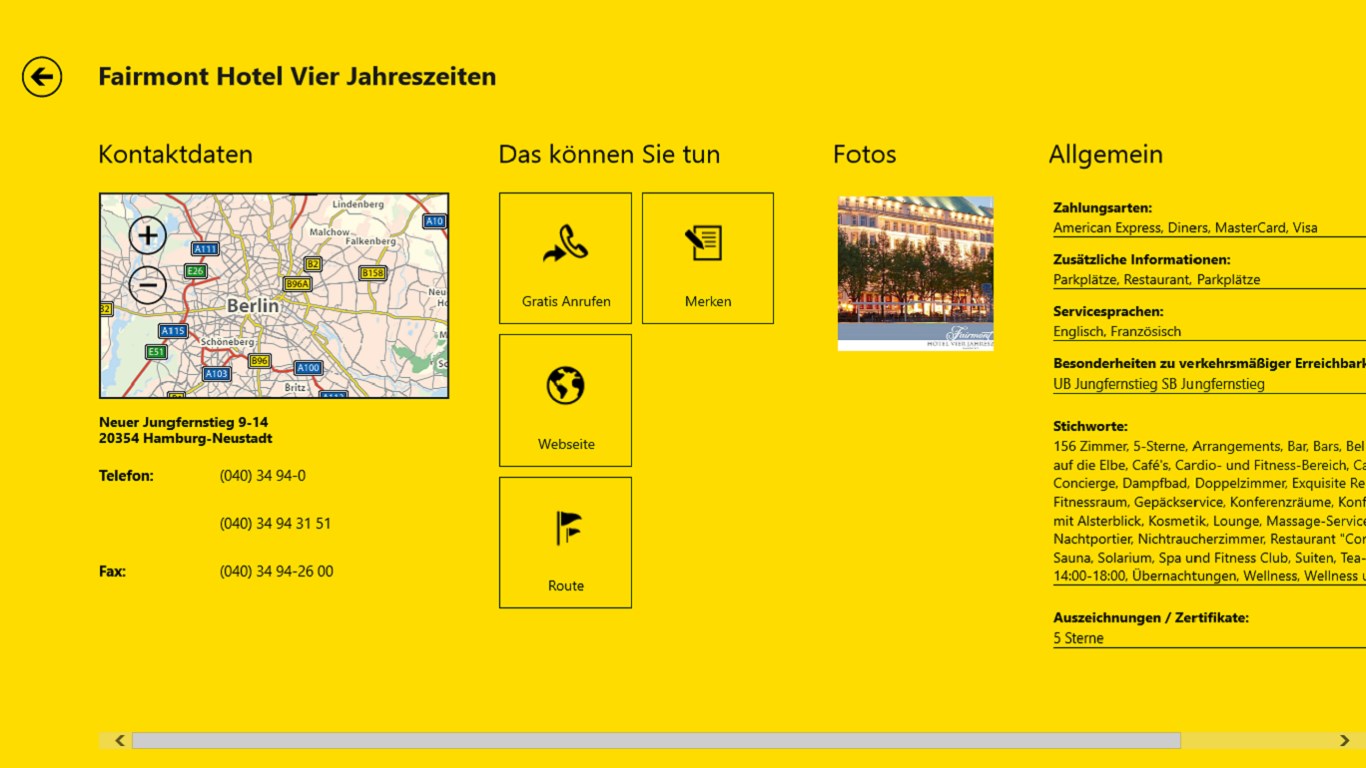Click the Stichworte label
Image resolution: width=1366 pixels, height=768 pixels.
tap(1091, 427)
